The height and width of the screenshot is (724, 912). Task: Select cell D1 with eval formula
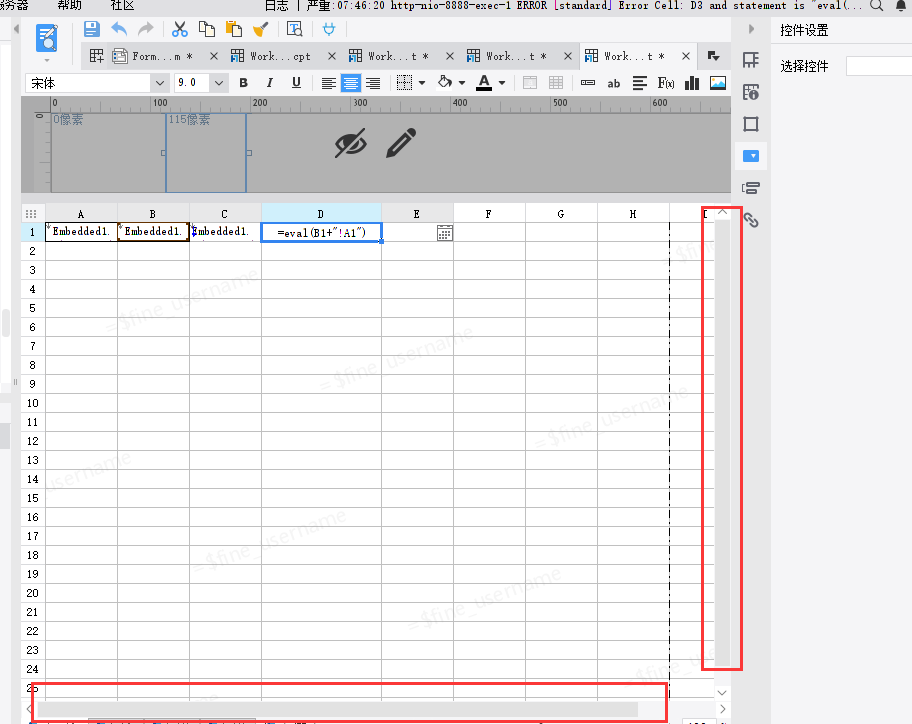322,233
